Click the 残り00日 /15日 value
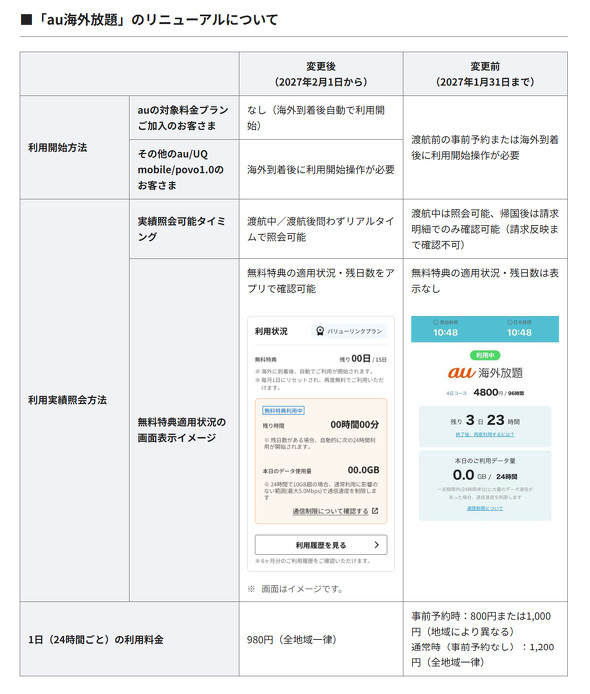 (363, 359)
